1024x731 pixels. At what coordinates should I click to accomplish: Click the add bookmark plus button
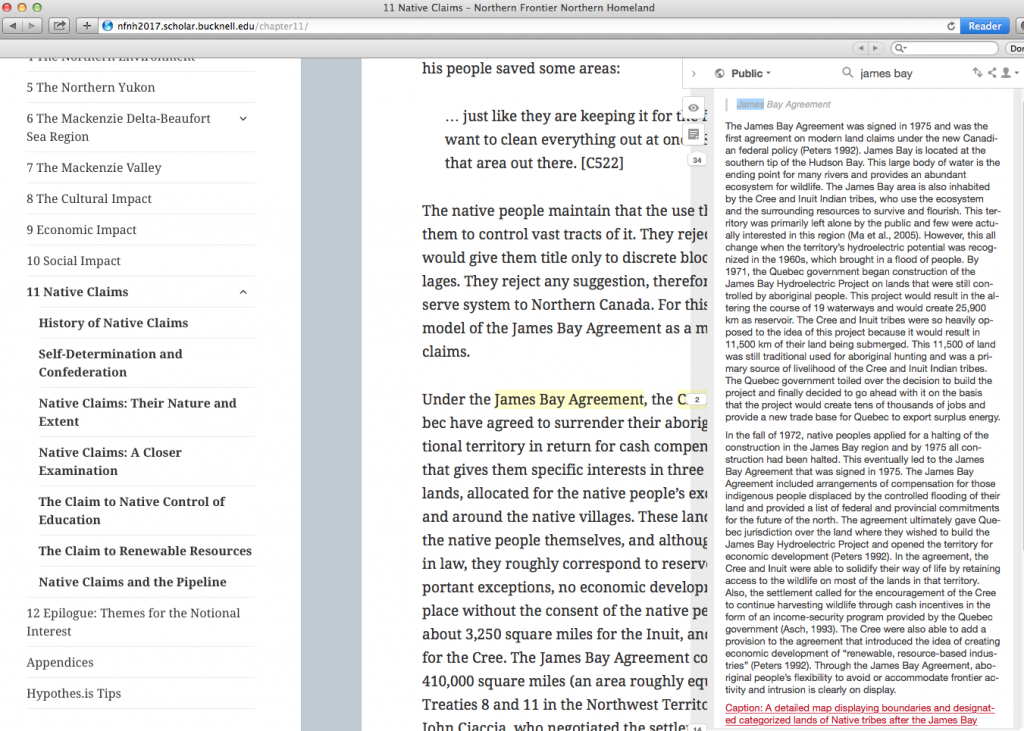click(88, 25)
